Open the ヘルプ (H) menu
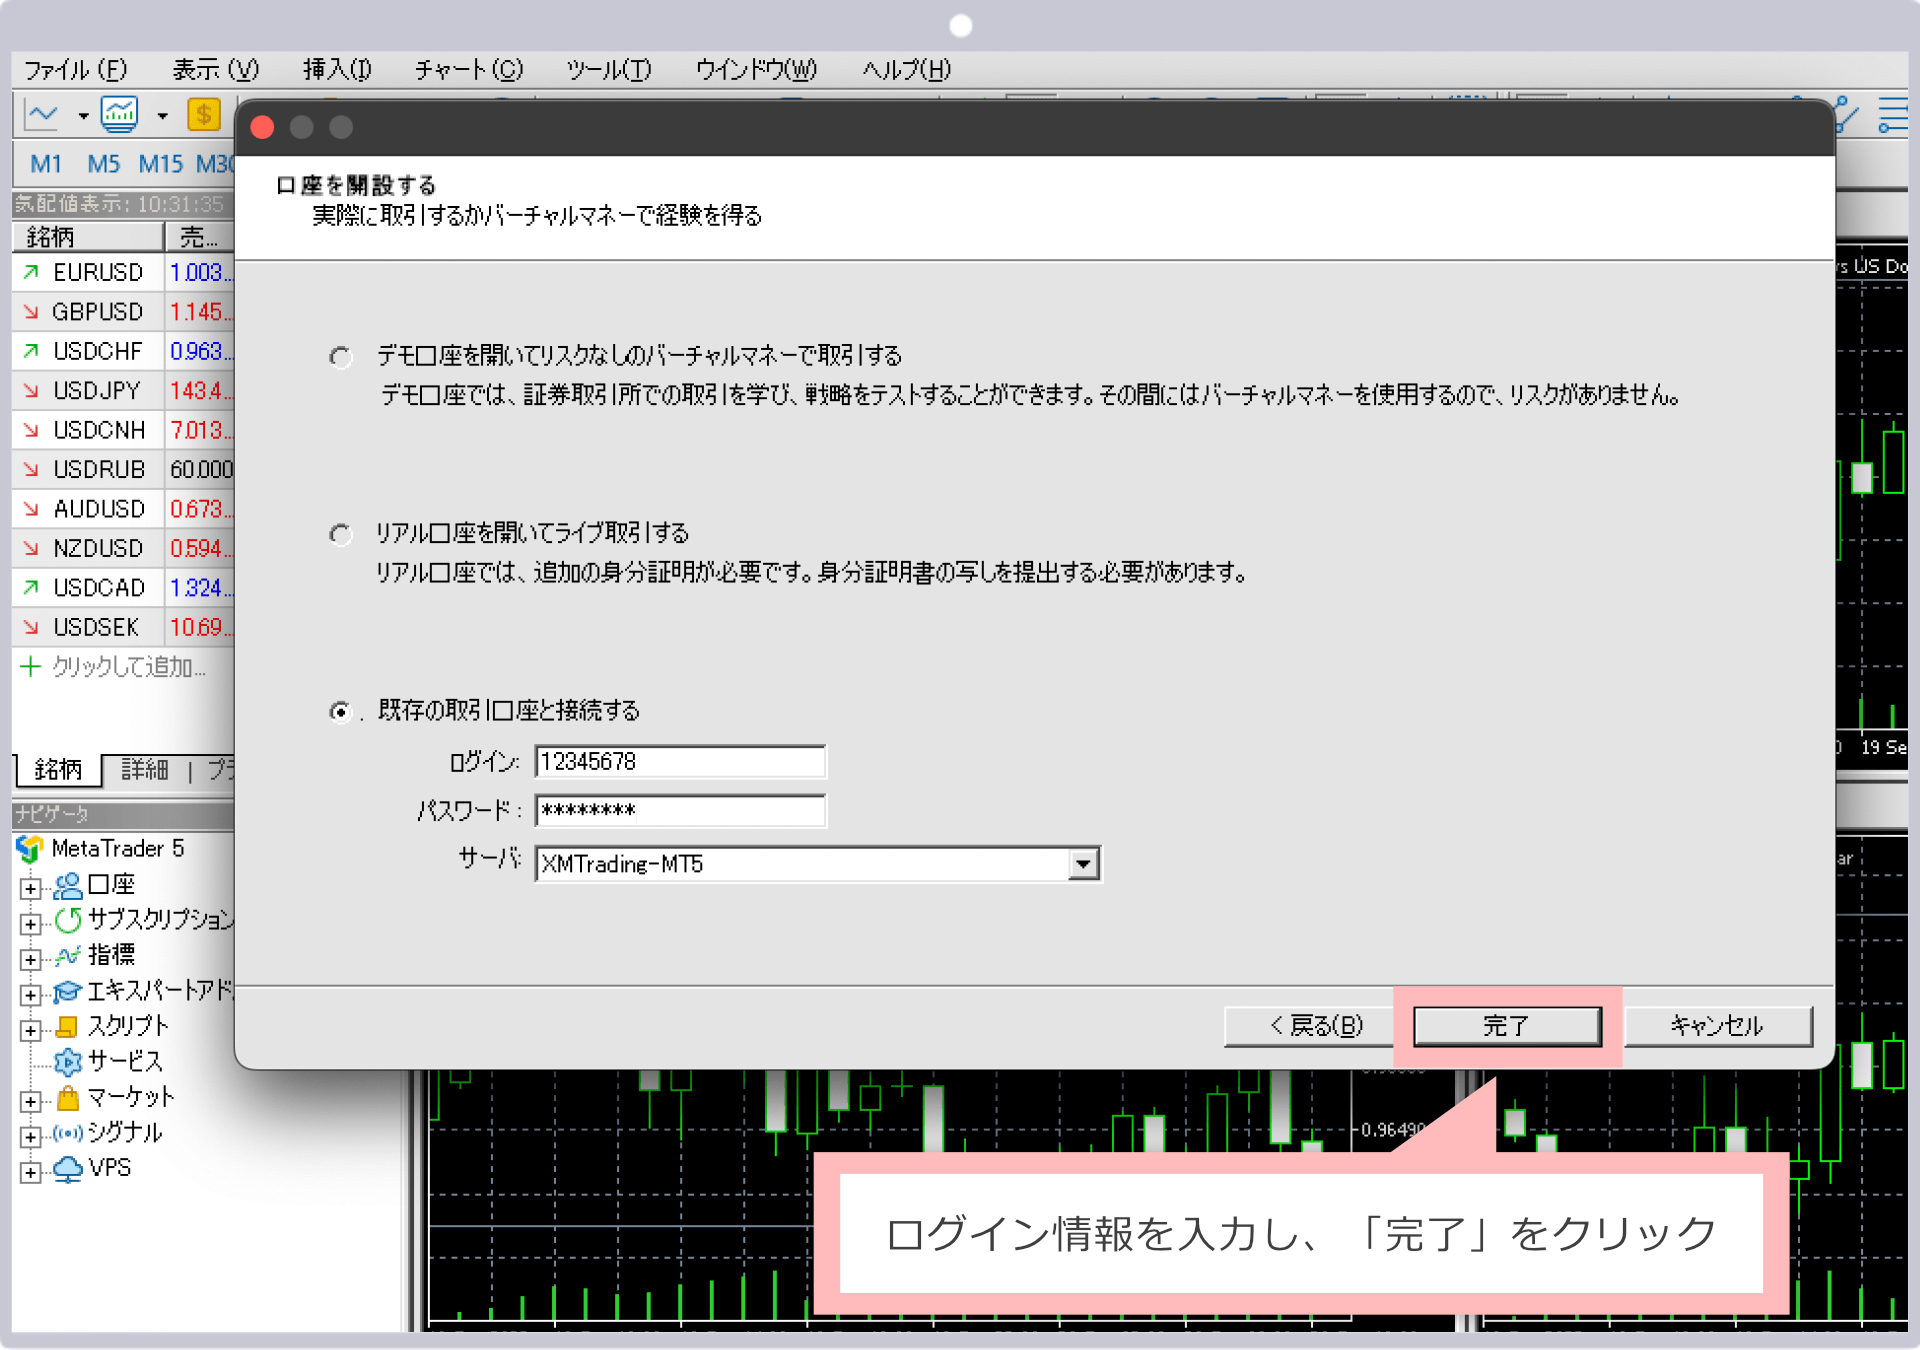The height and width of the screenshot is (1350, 1920). pos(906,69)
